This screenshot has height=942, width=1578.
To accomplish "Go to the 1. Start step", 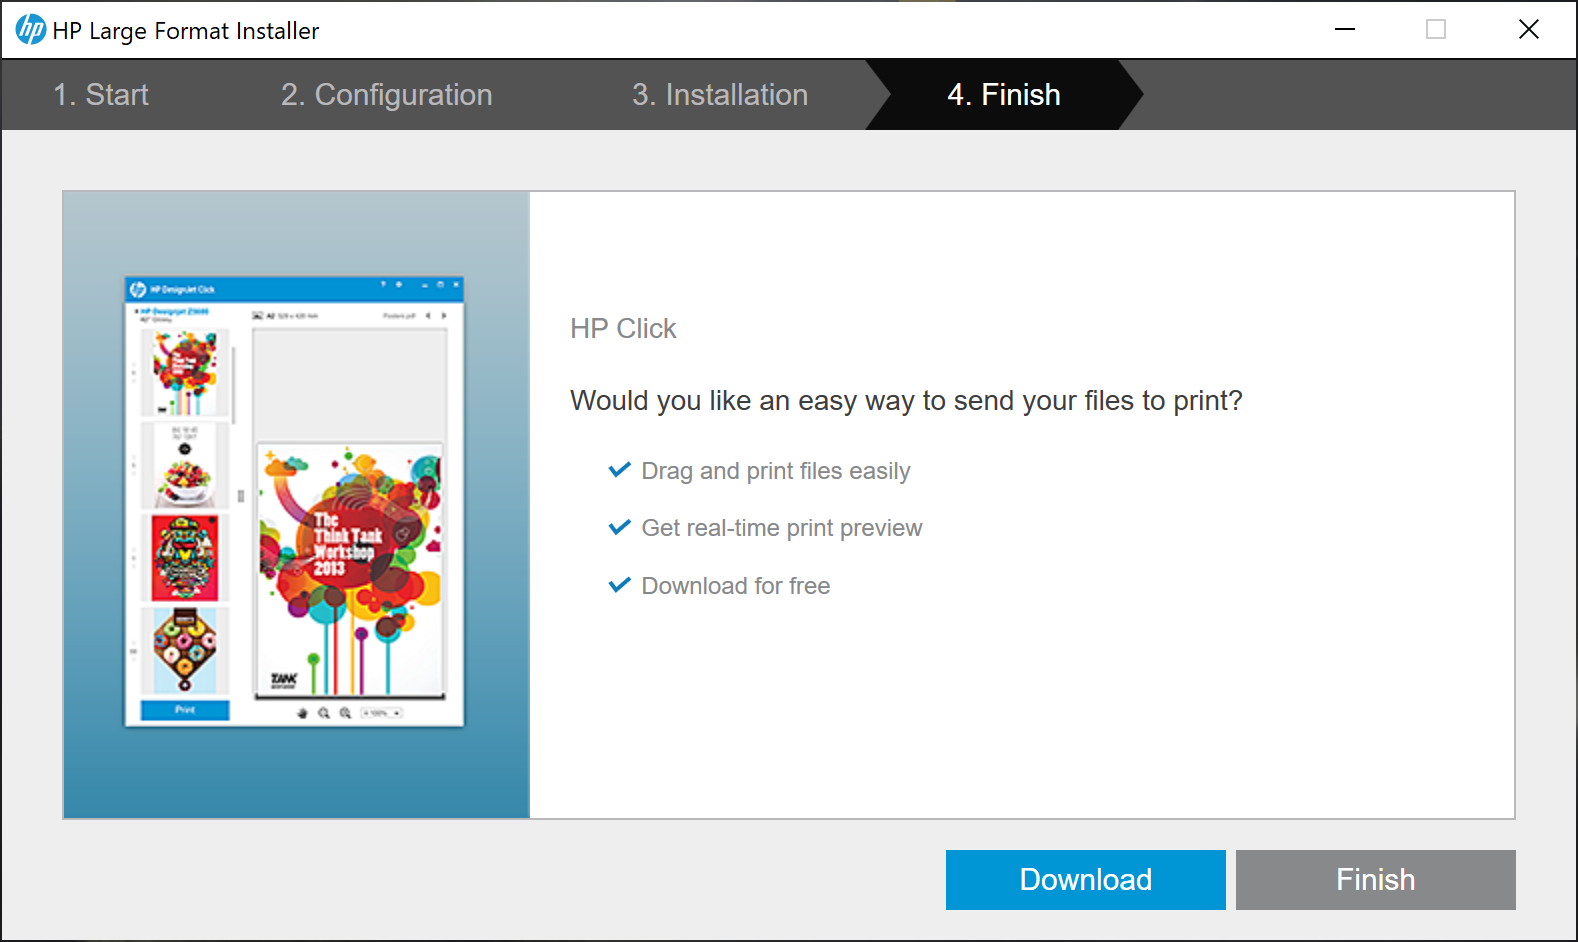I will [101, 95].
